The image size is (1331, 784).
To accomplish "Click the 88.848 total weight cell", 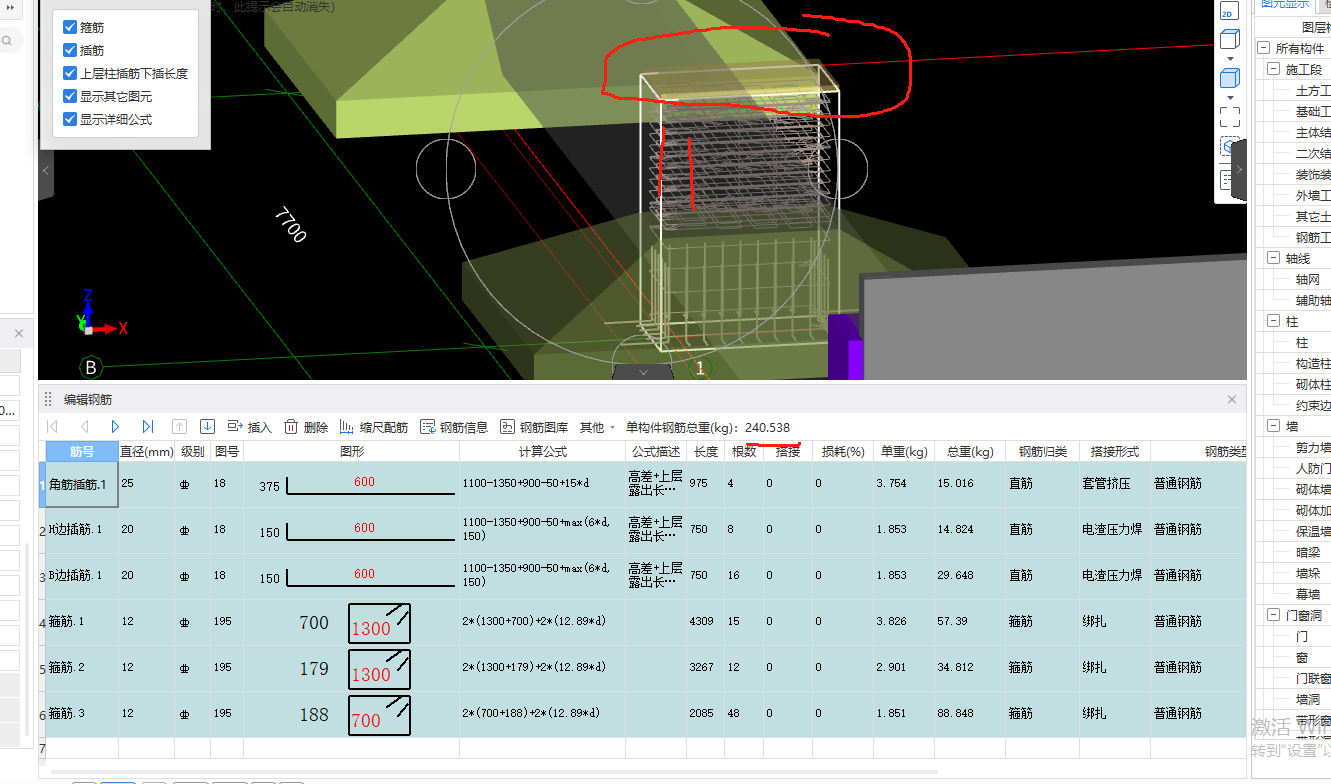I will pyautogui.click(x=970, y=714).
